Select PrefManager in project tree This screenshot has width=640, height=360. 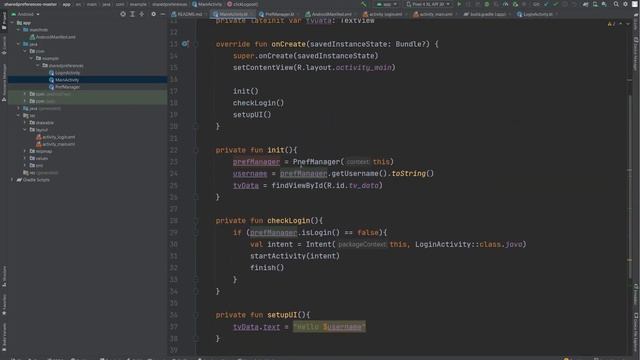pos(67,87)
